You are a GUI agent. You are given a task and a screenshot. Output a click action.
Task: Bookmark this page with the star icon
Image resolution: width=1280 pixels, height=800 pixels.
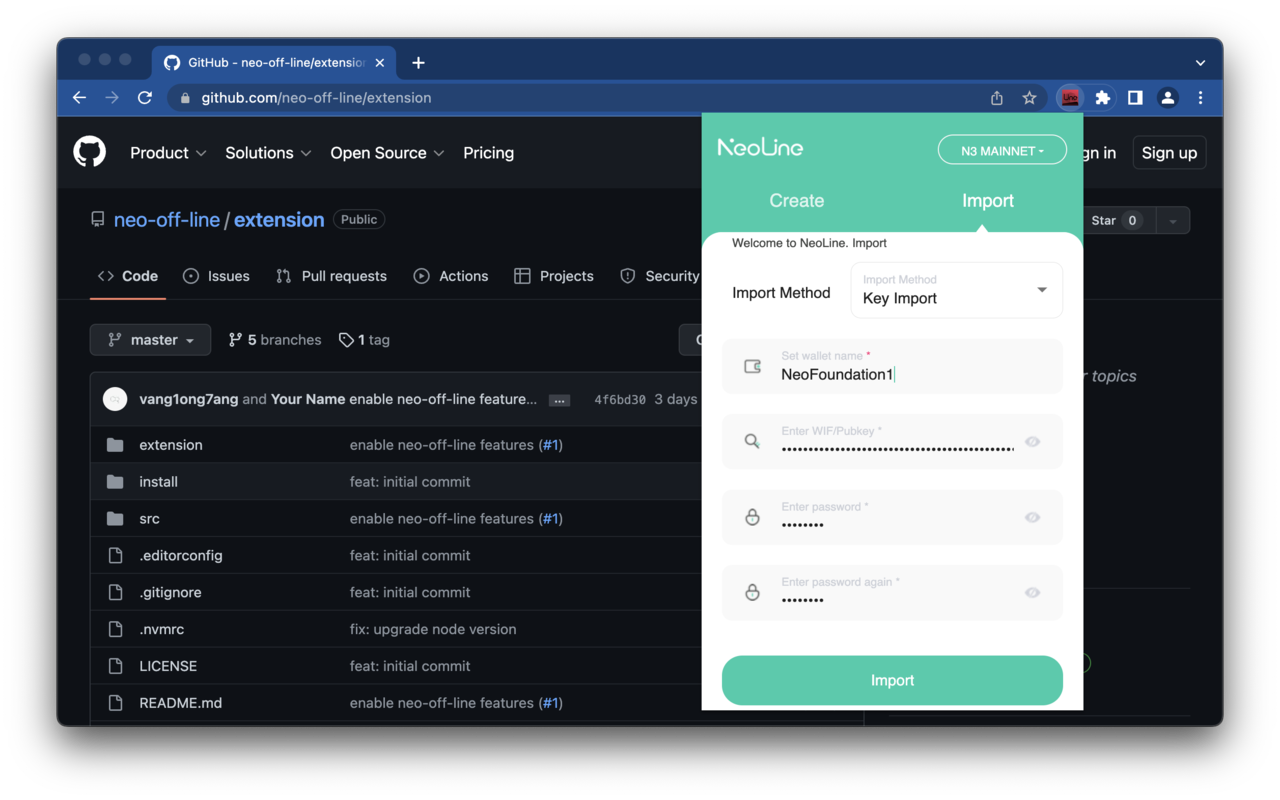(x=1029, y=98)
